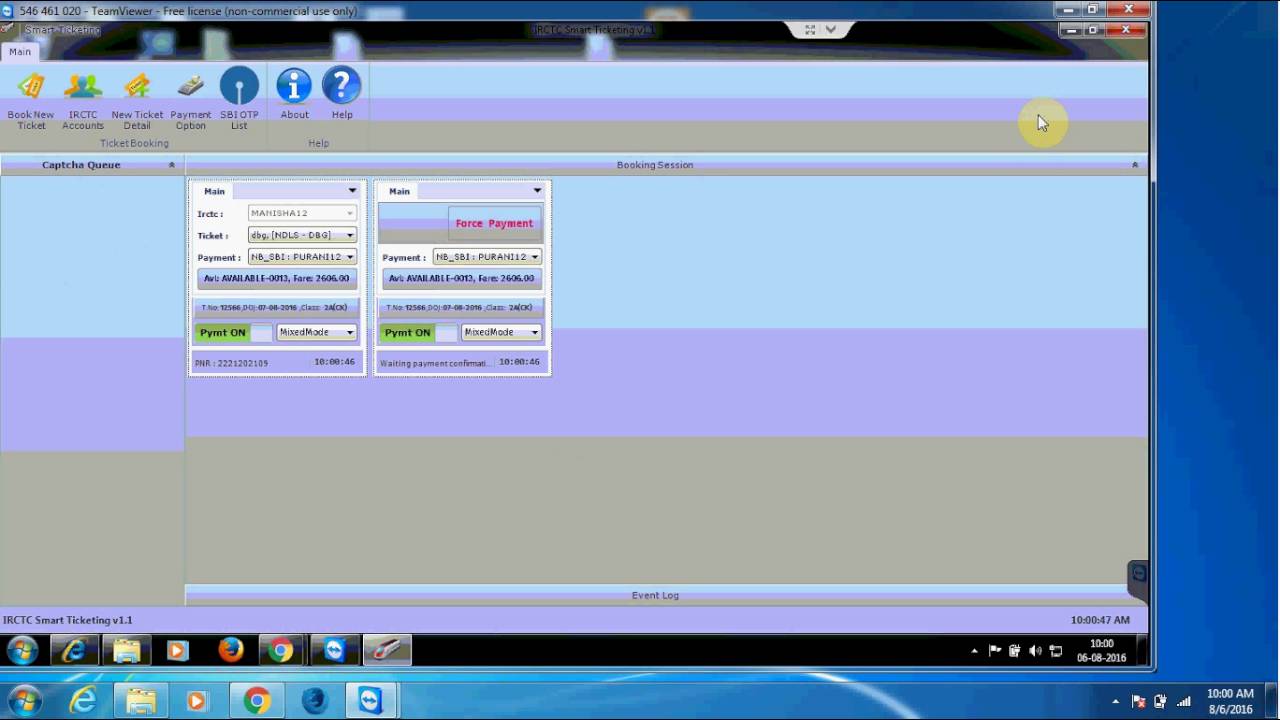The height and width of the screenshot is (720, 1280).
Task: Open the local taskbar clock 8/6/2016
Action: [1230, 701]
